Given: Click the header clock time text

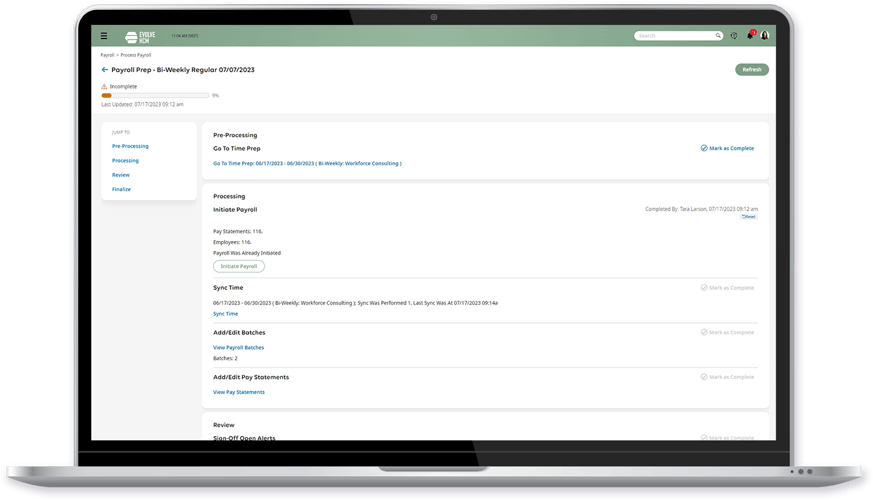Looking at the screenshot, I should 185,36.
